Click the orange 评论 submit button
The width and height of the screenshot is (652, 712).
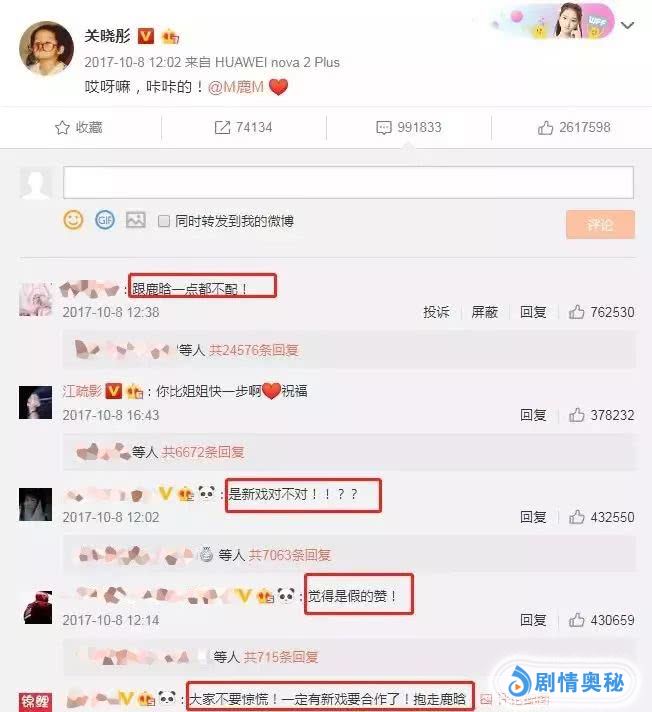coord(600,224)
